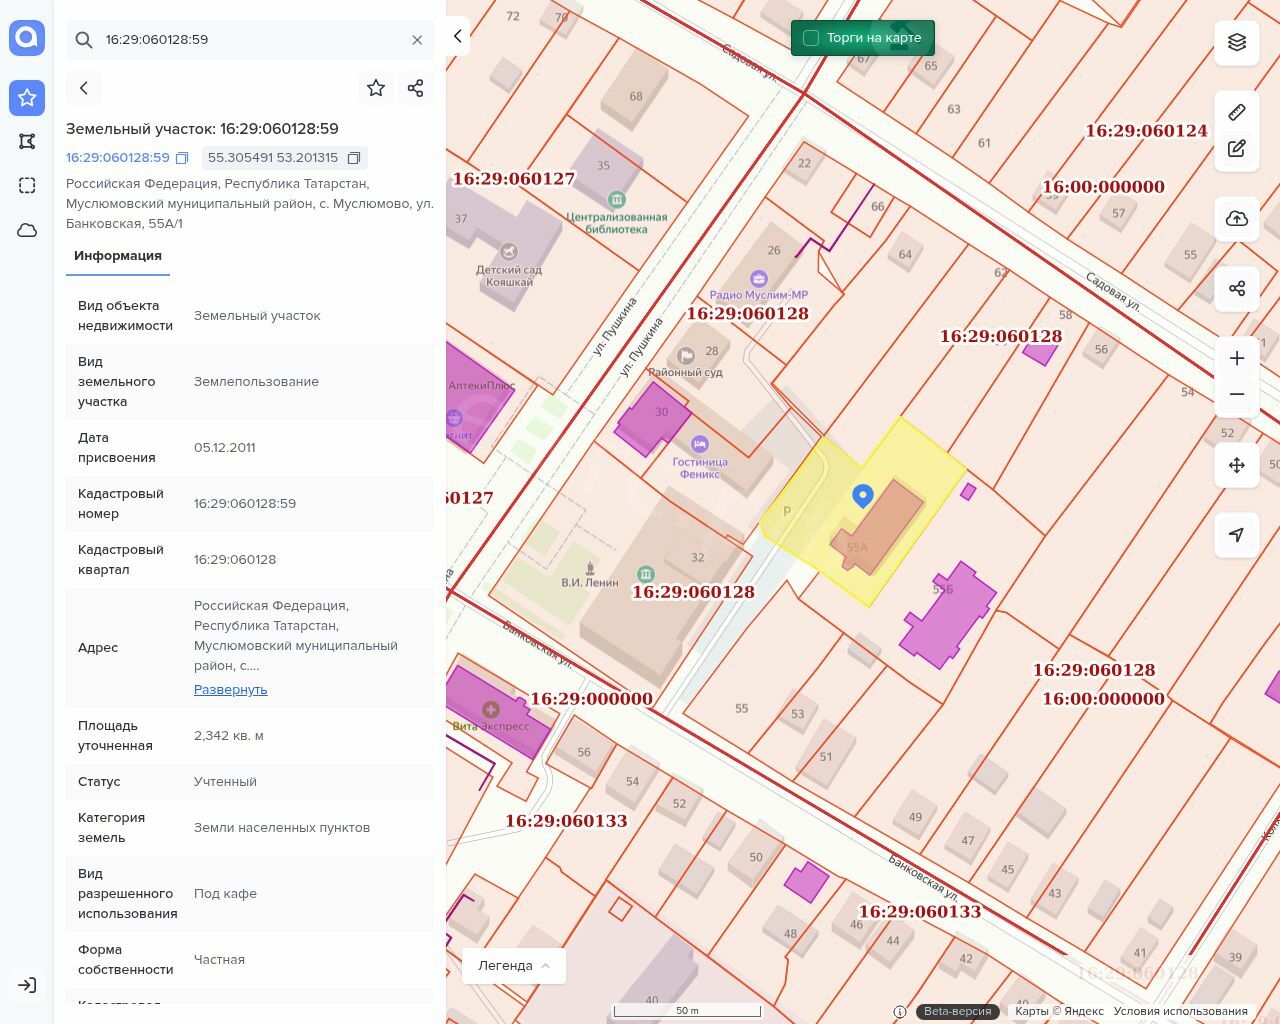Collapse the left information sidebar
Image resolution: width=1280 pixels, height=1024 pixels.
click(458, 37)
